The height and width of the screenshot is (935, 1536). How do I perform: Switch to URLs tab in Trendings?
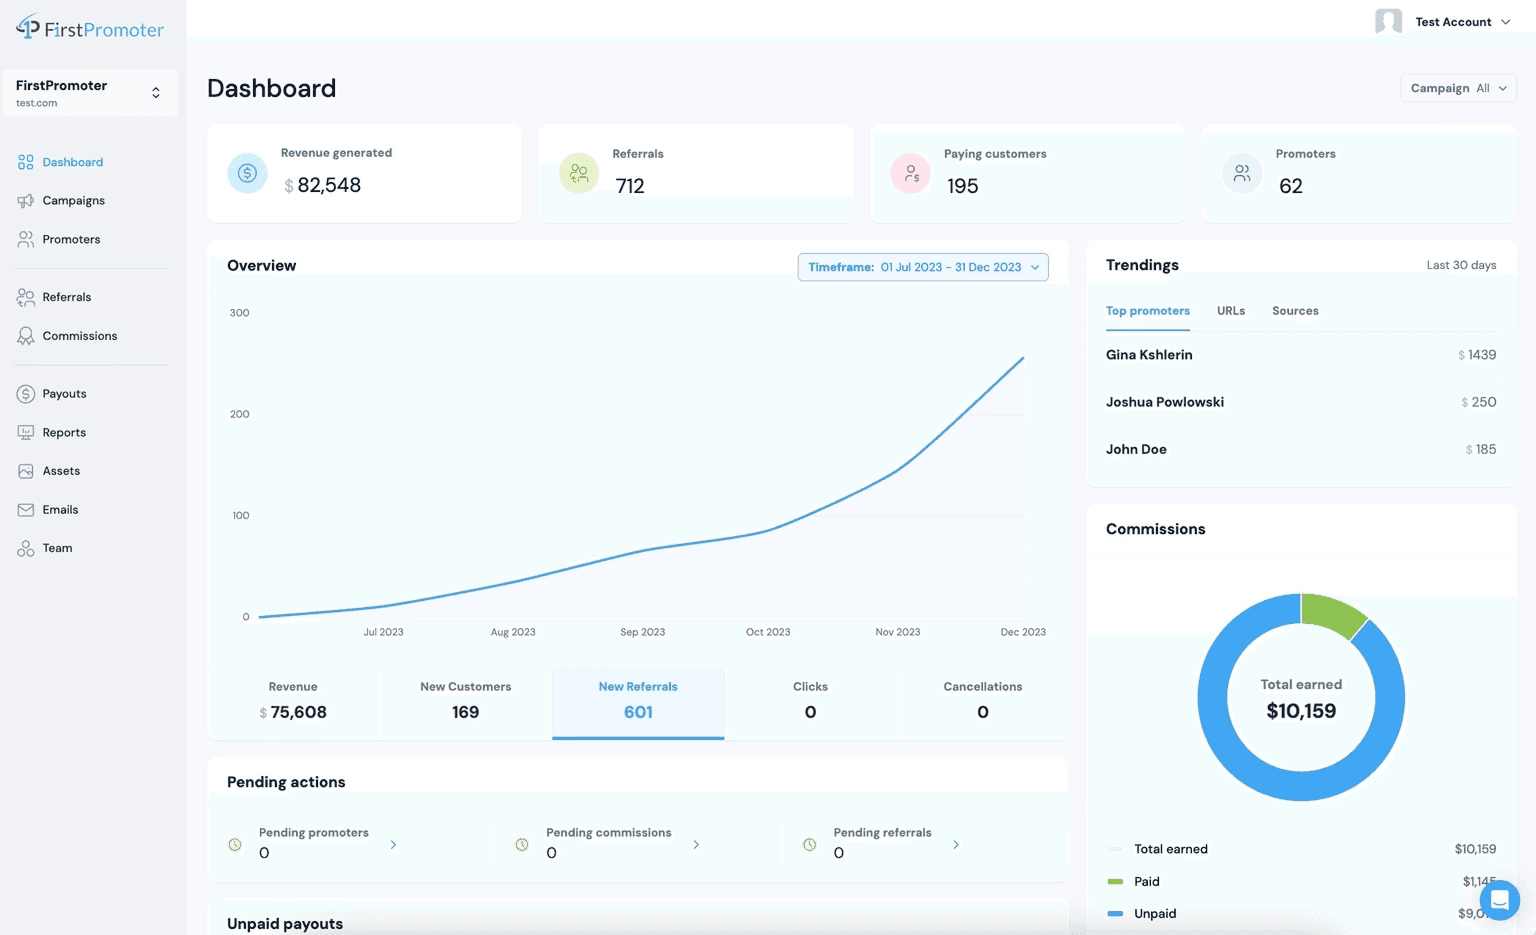pos(1231,311)
